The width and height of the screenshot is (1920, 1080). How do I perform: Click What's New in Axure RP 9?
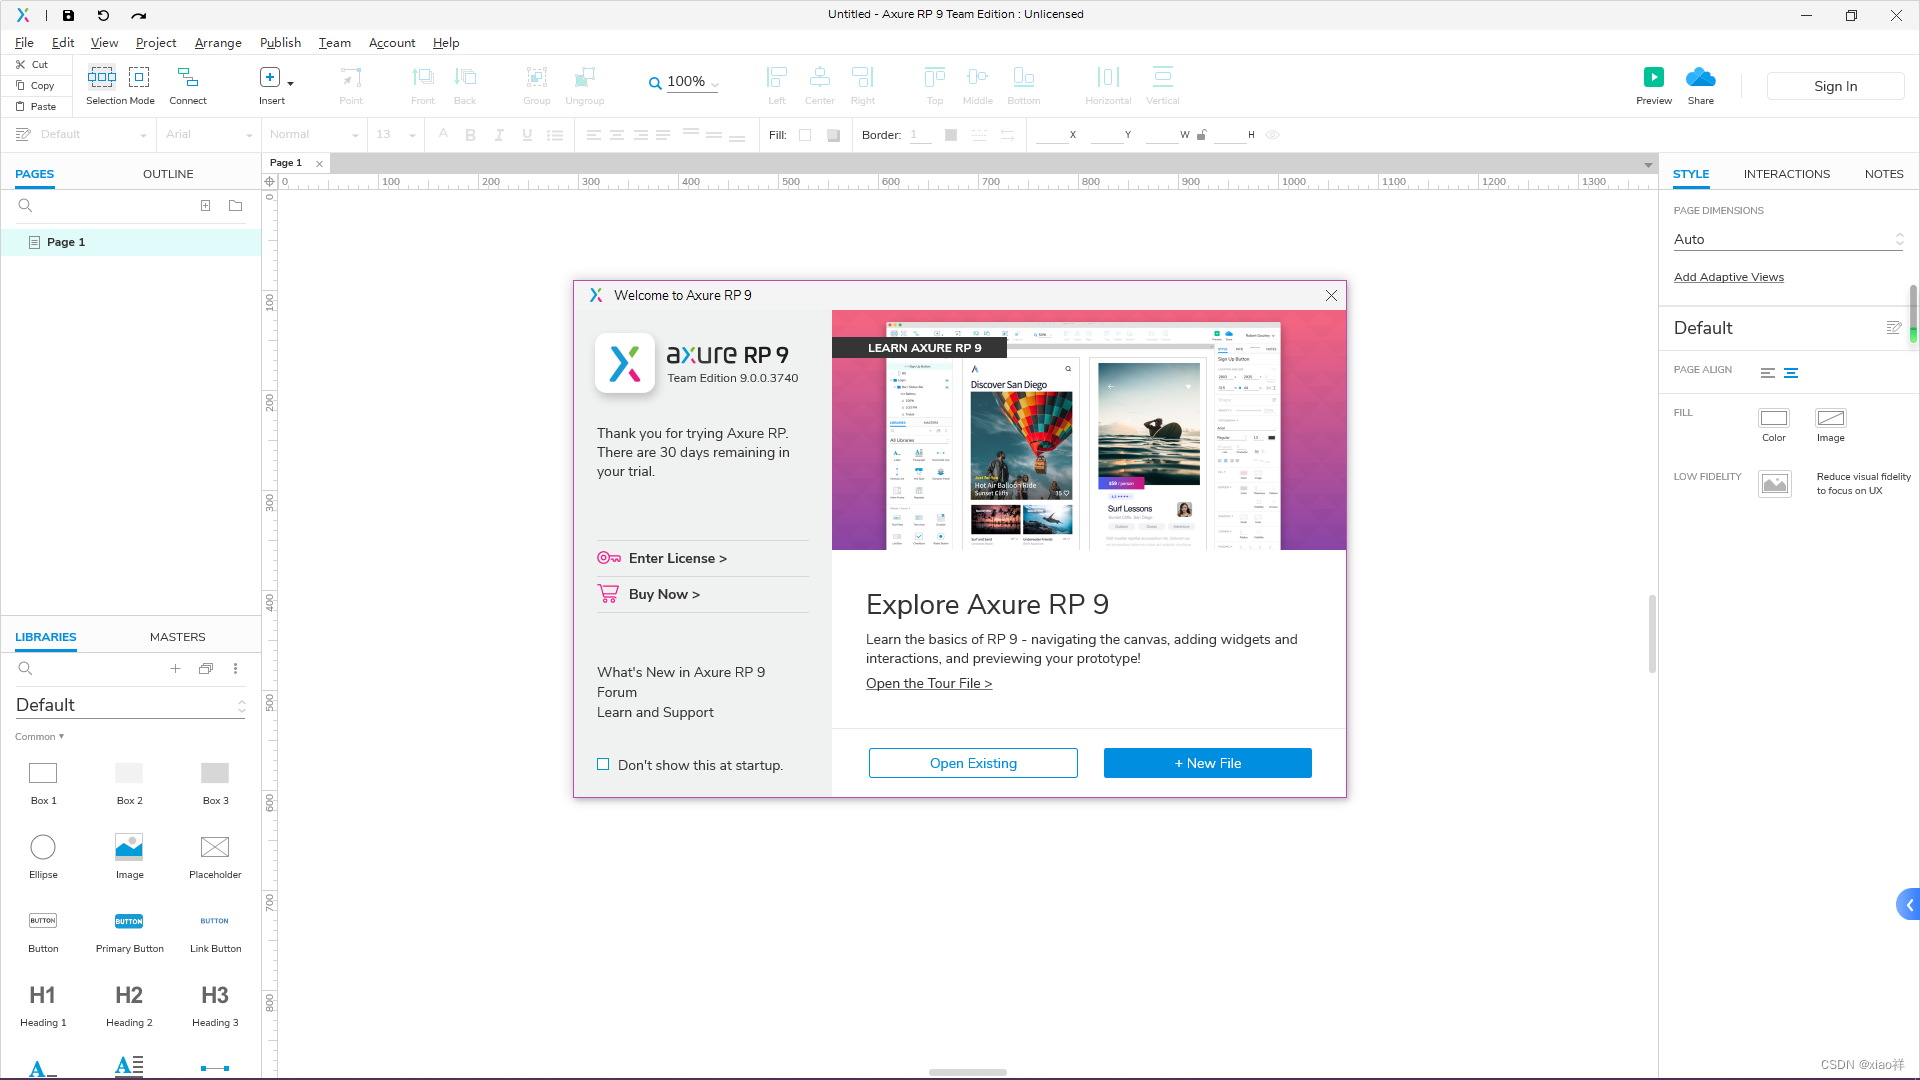(x=681, y=672)
